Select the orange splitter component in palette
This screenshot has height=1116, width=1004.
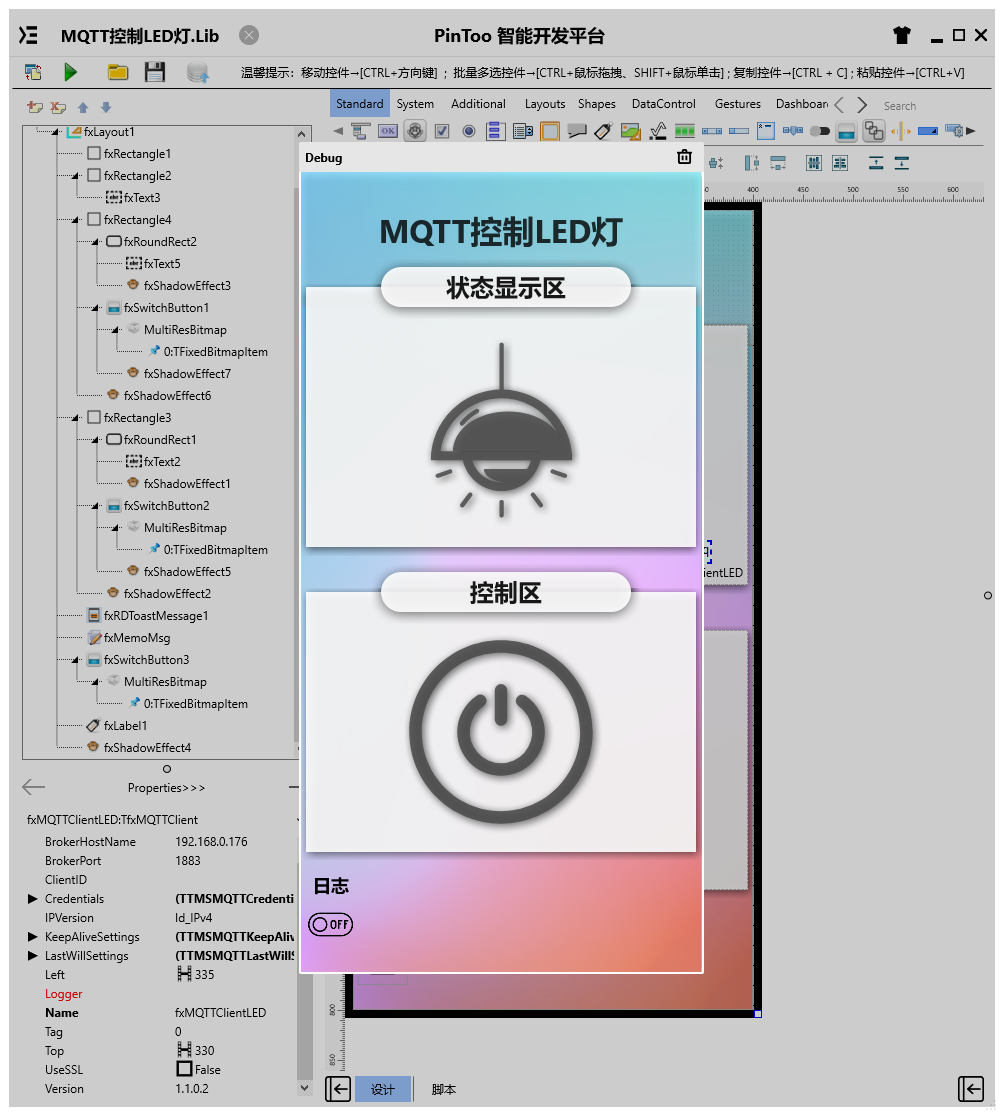[x=901, y=131]
